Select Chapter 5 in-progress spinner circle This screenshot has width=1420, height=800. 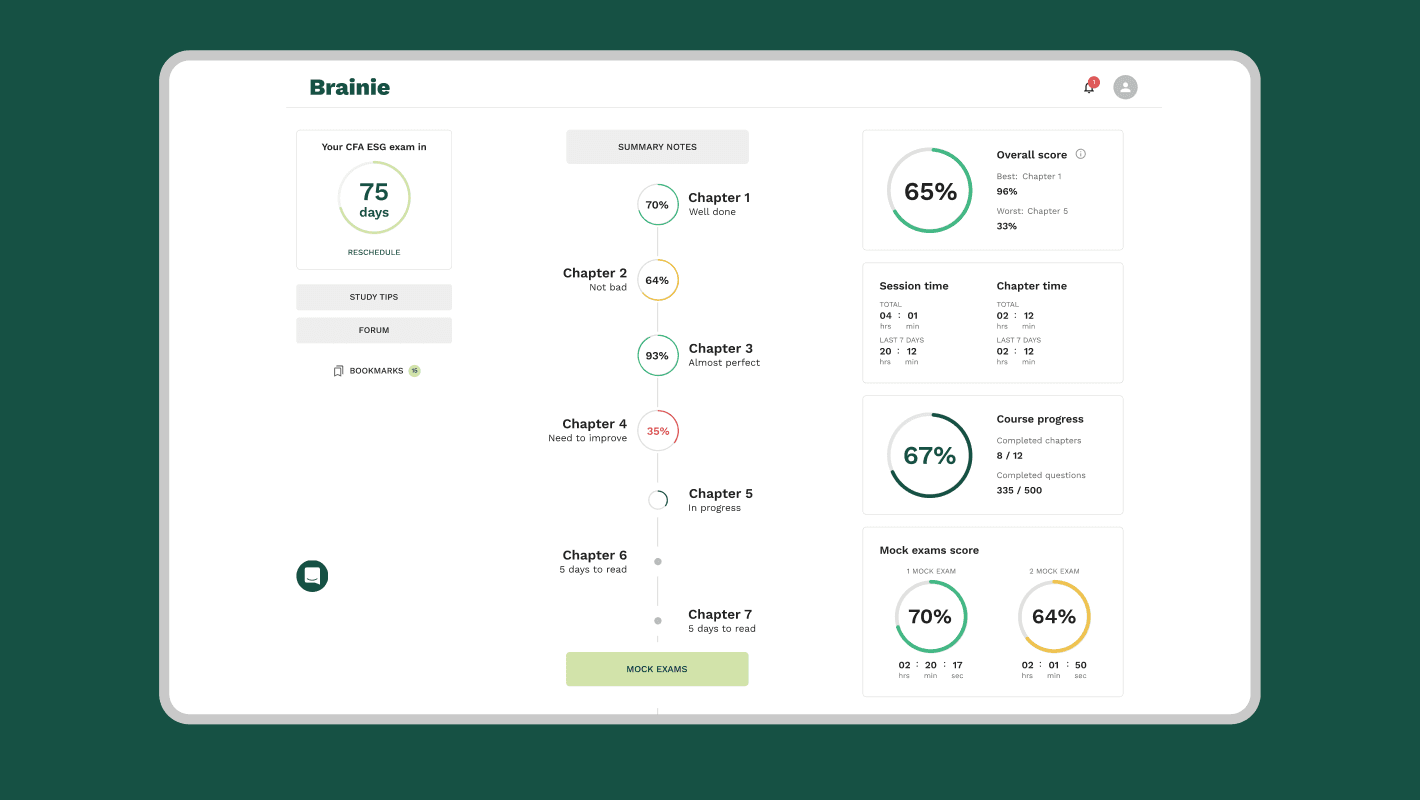(x=658, y=500)
